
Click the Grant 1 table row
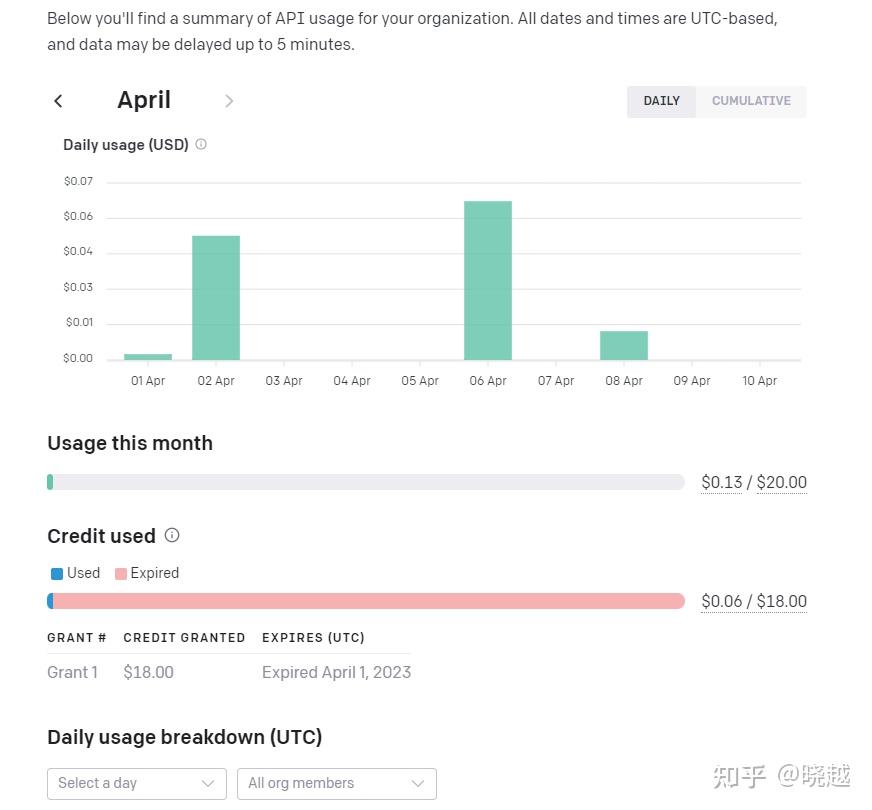tap(229, 673)
